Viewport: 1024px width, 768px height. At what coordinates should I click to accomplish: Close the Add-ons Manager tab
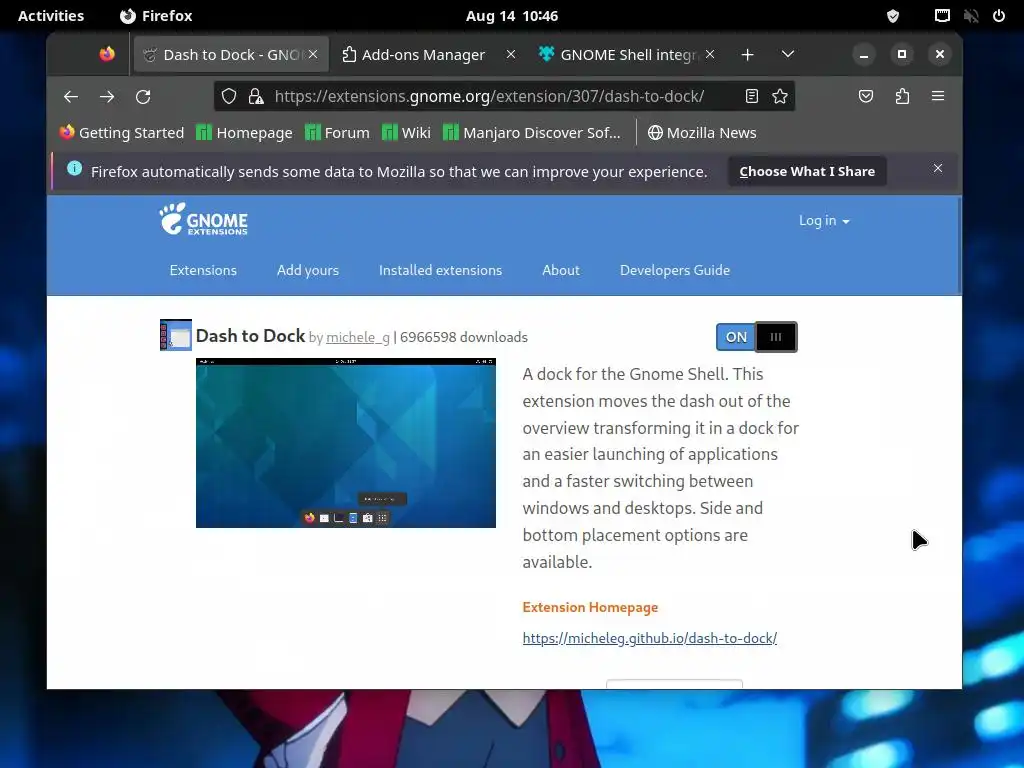point(511,54)
